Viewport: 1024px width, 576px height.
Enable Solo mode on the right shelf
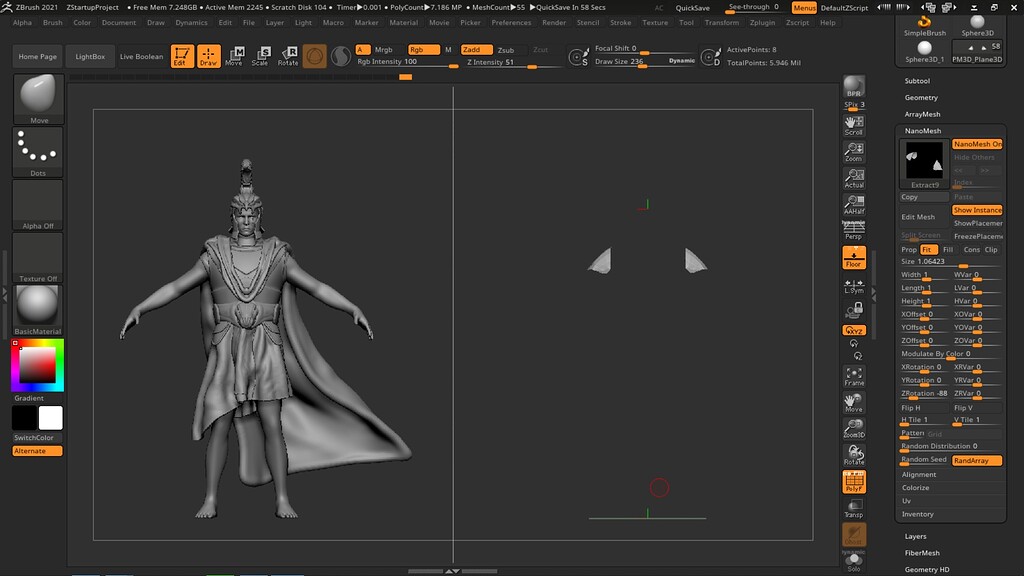[x=854, y=563]
